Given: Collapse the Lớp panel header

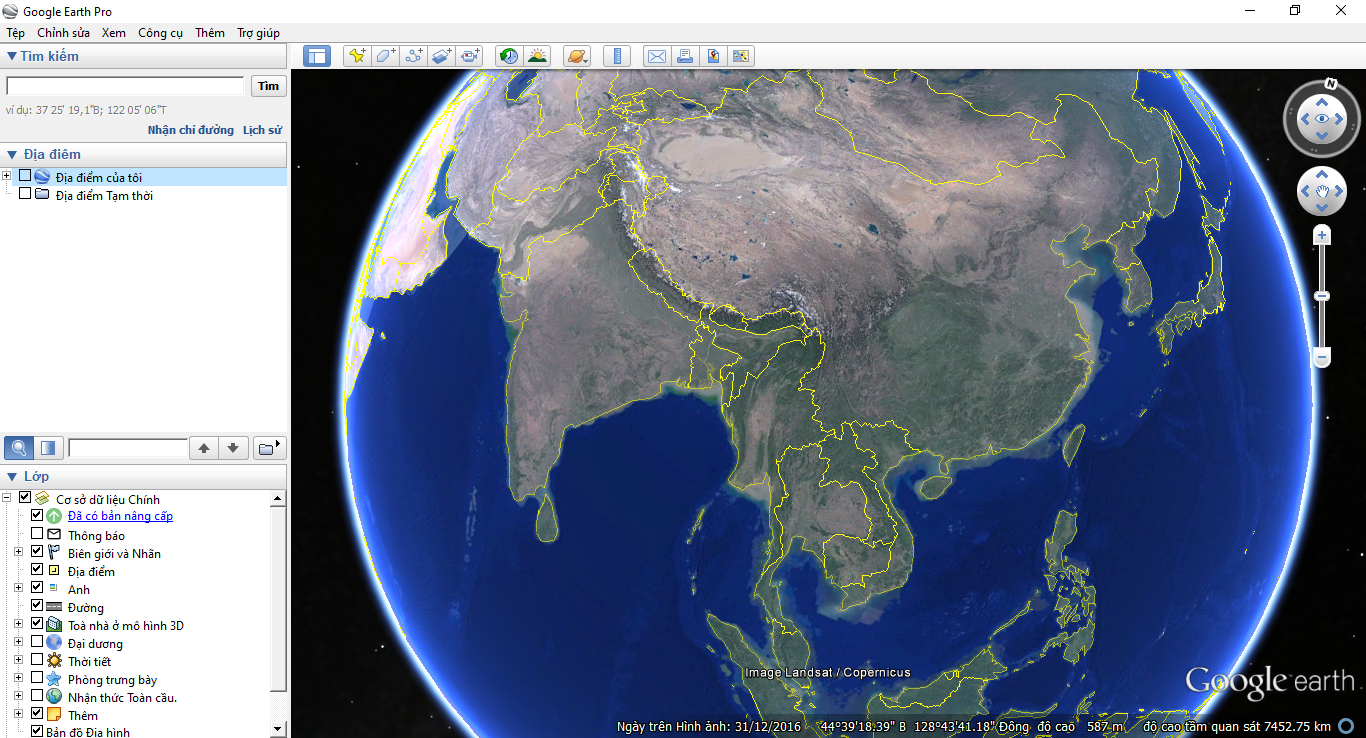Looking at the screenshot, I should point(12,476).
